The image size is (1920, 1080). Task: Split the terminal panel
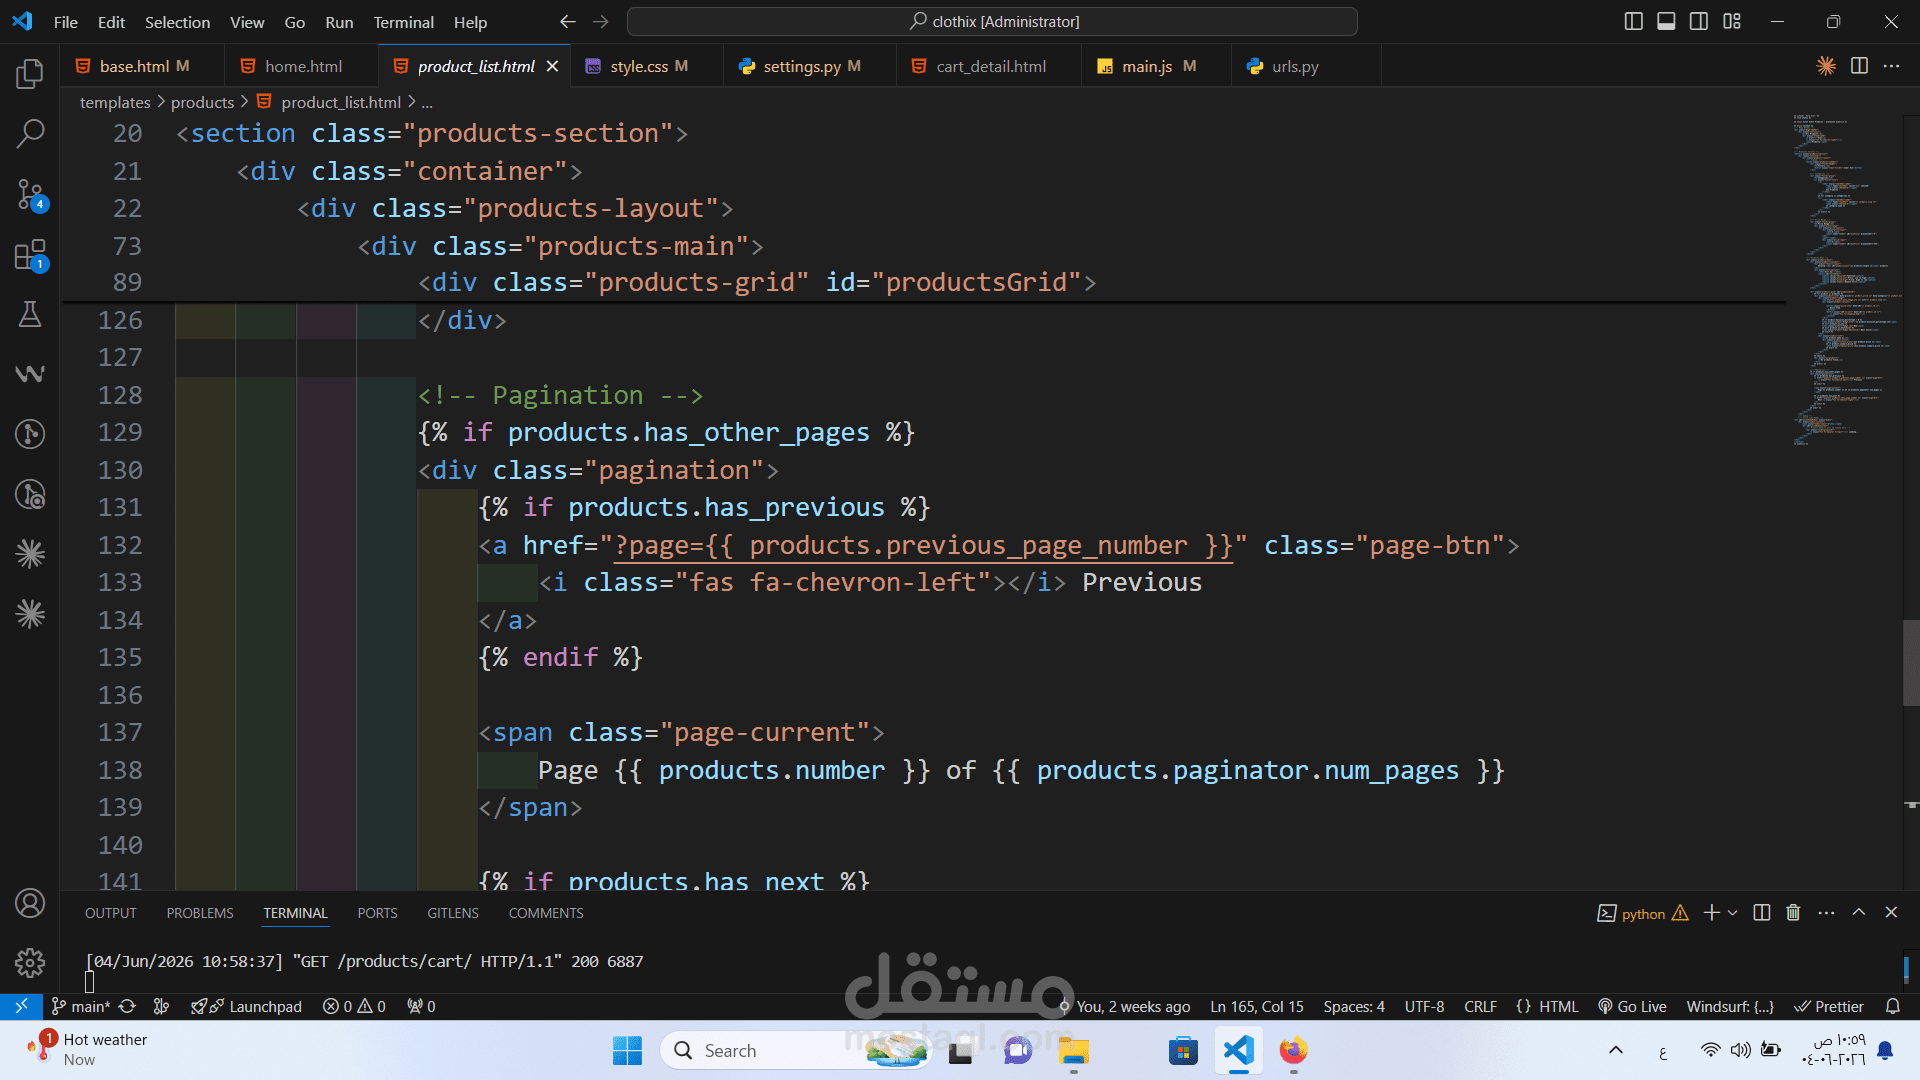[1762, 912]
